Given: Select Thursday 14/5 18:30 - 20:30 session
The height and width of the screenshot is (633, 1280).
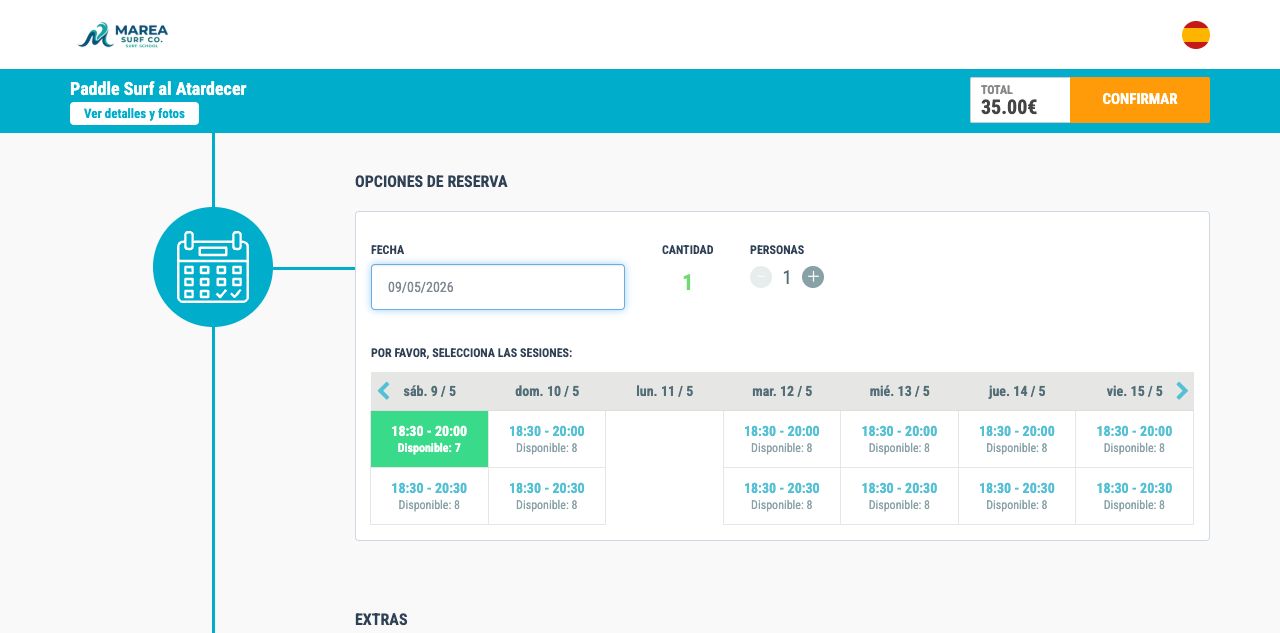Looking at the screenshot, I should point(1017,496).
